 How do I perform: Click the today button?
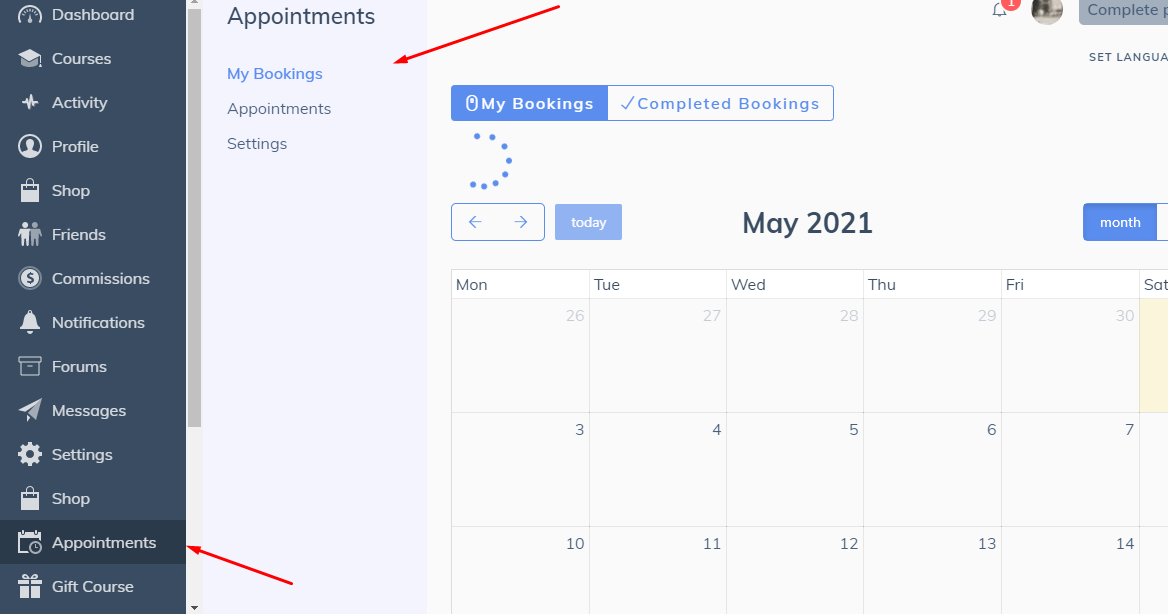click(588, 222)
